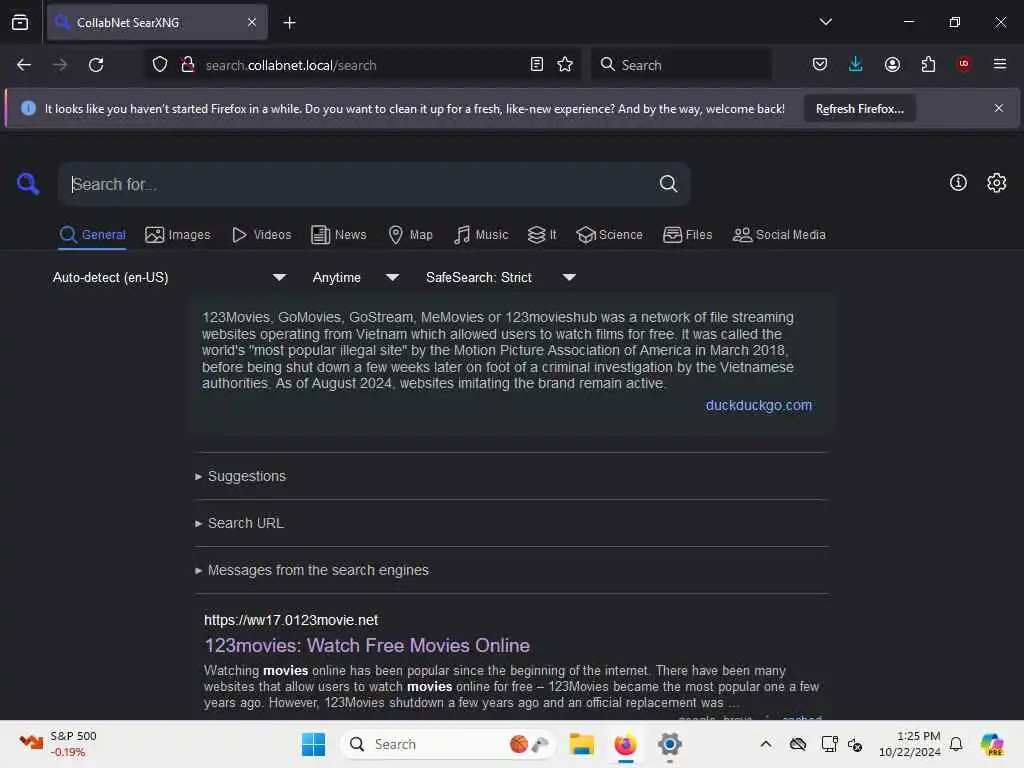
Task: Click Refresh Firefox button
Action: coord(859,109)
